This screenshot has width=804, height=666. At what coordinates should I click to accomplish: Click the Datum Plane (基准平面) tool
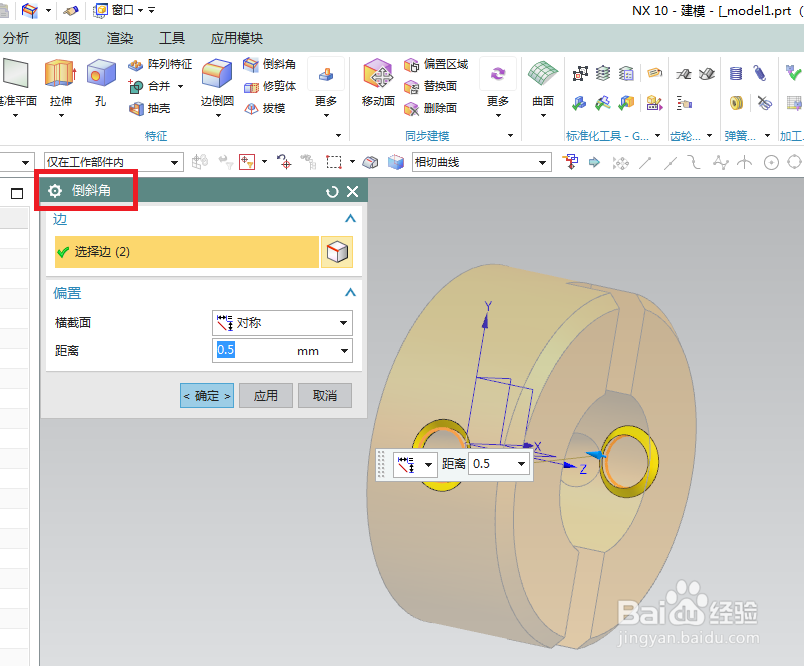point(15,82)
